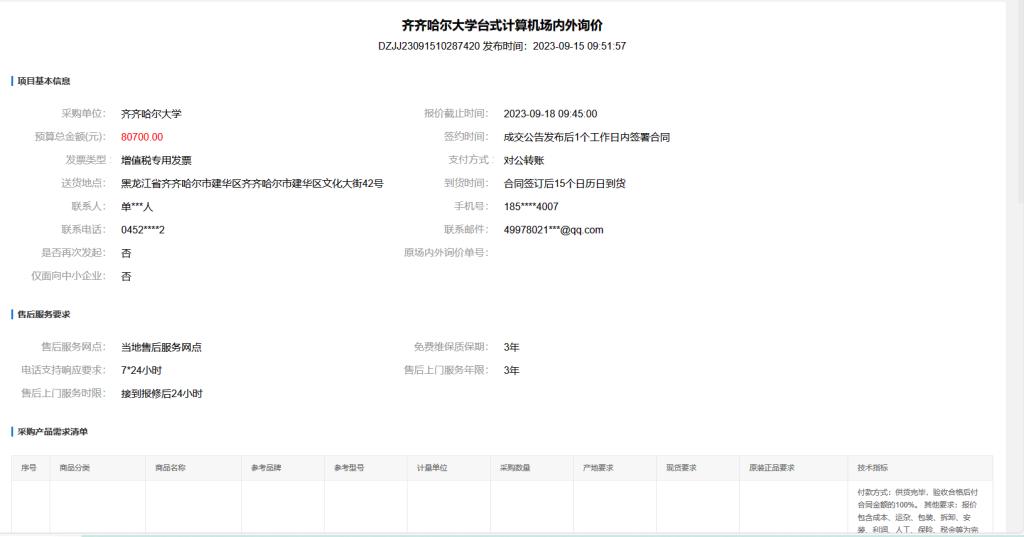
Task: Click the delivery address 黑龙江省齐齐哈尔市 text
Action: click(252, 184)
